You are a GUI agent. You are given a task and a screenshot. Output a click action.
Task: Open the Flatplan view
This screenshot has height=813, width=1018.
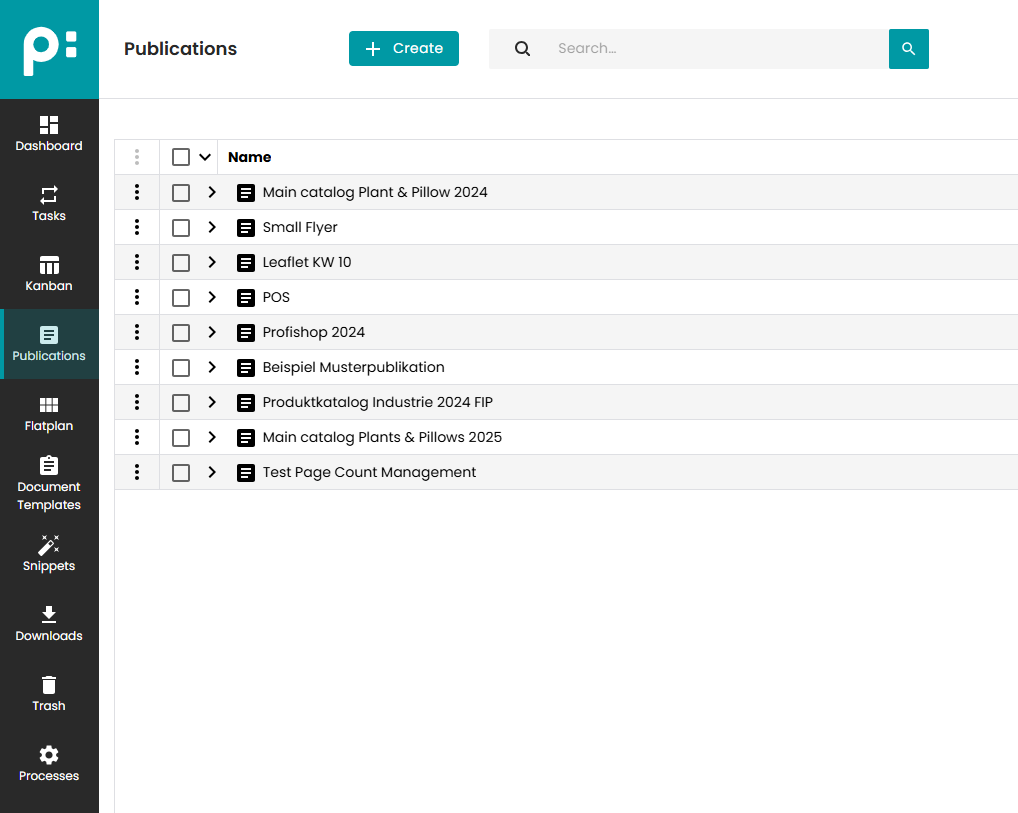(49, 413)
